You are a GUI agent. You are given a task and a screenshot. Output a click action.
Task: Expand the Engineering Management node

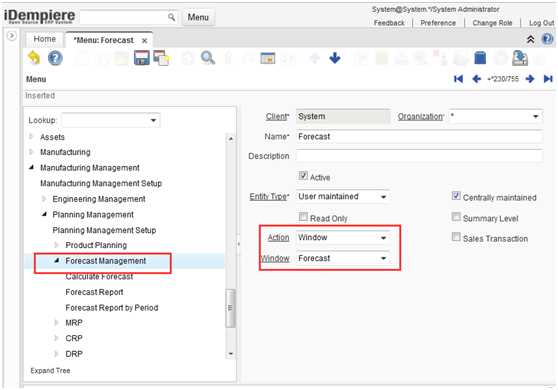pos(44,199)
